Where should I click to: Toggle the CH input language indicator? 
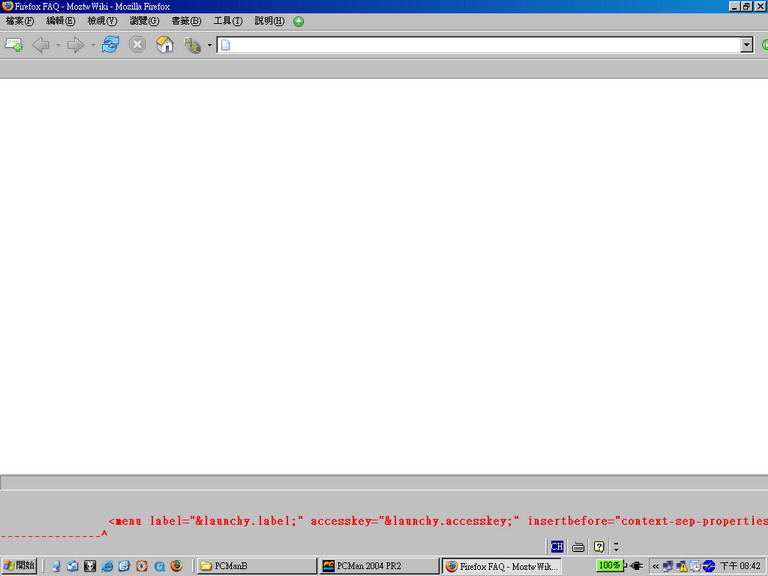click(x=556, y=546)
